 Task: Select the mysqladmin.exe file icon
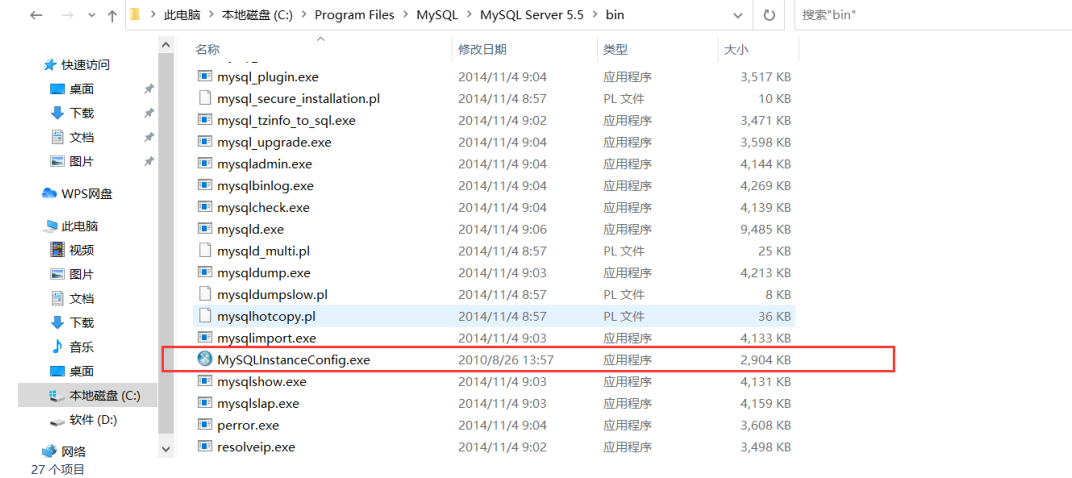click(204, 164)
